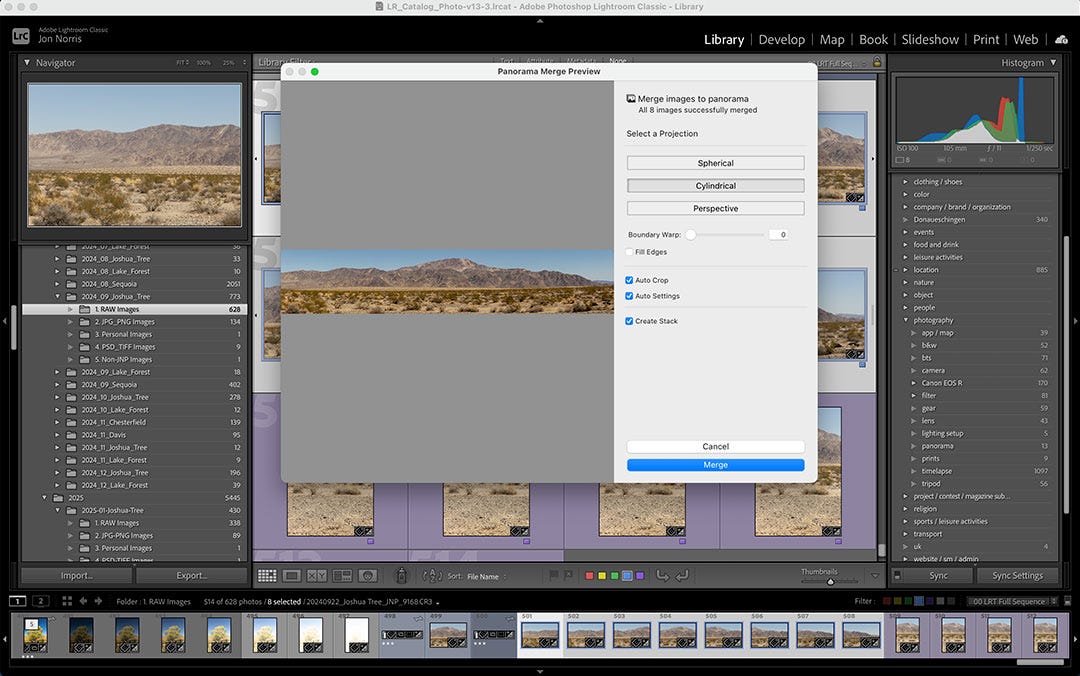Disable the Create Stack checkbox
This screenshot has width=1080, height=676.
629,321
